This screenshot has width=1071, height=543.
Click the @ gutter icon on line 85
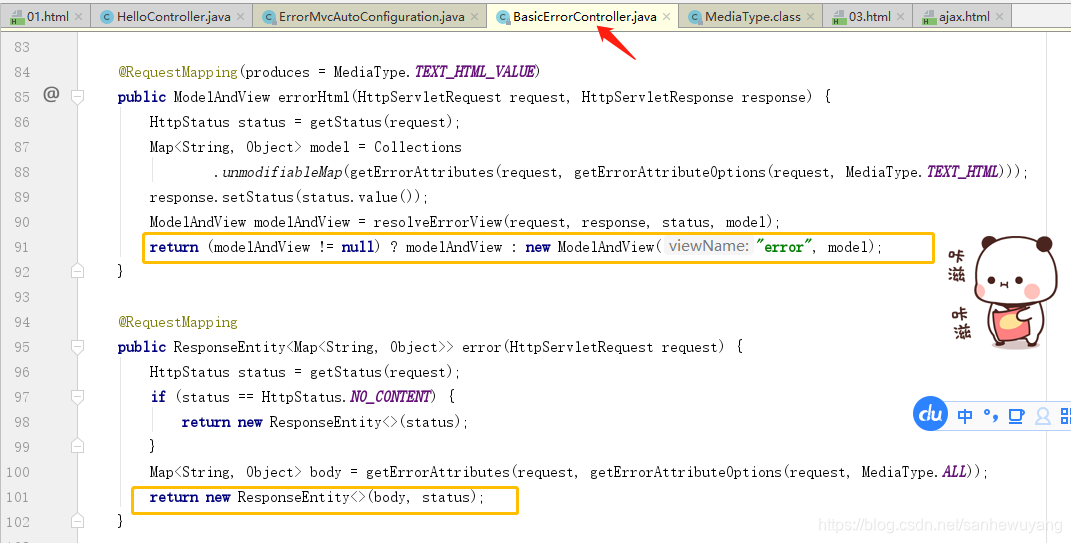51,94
